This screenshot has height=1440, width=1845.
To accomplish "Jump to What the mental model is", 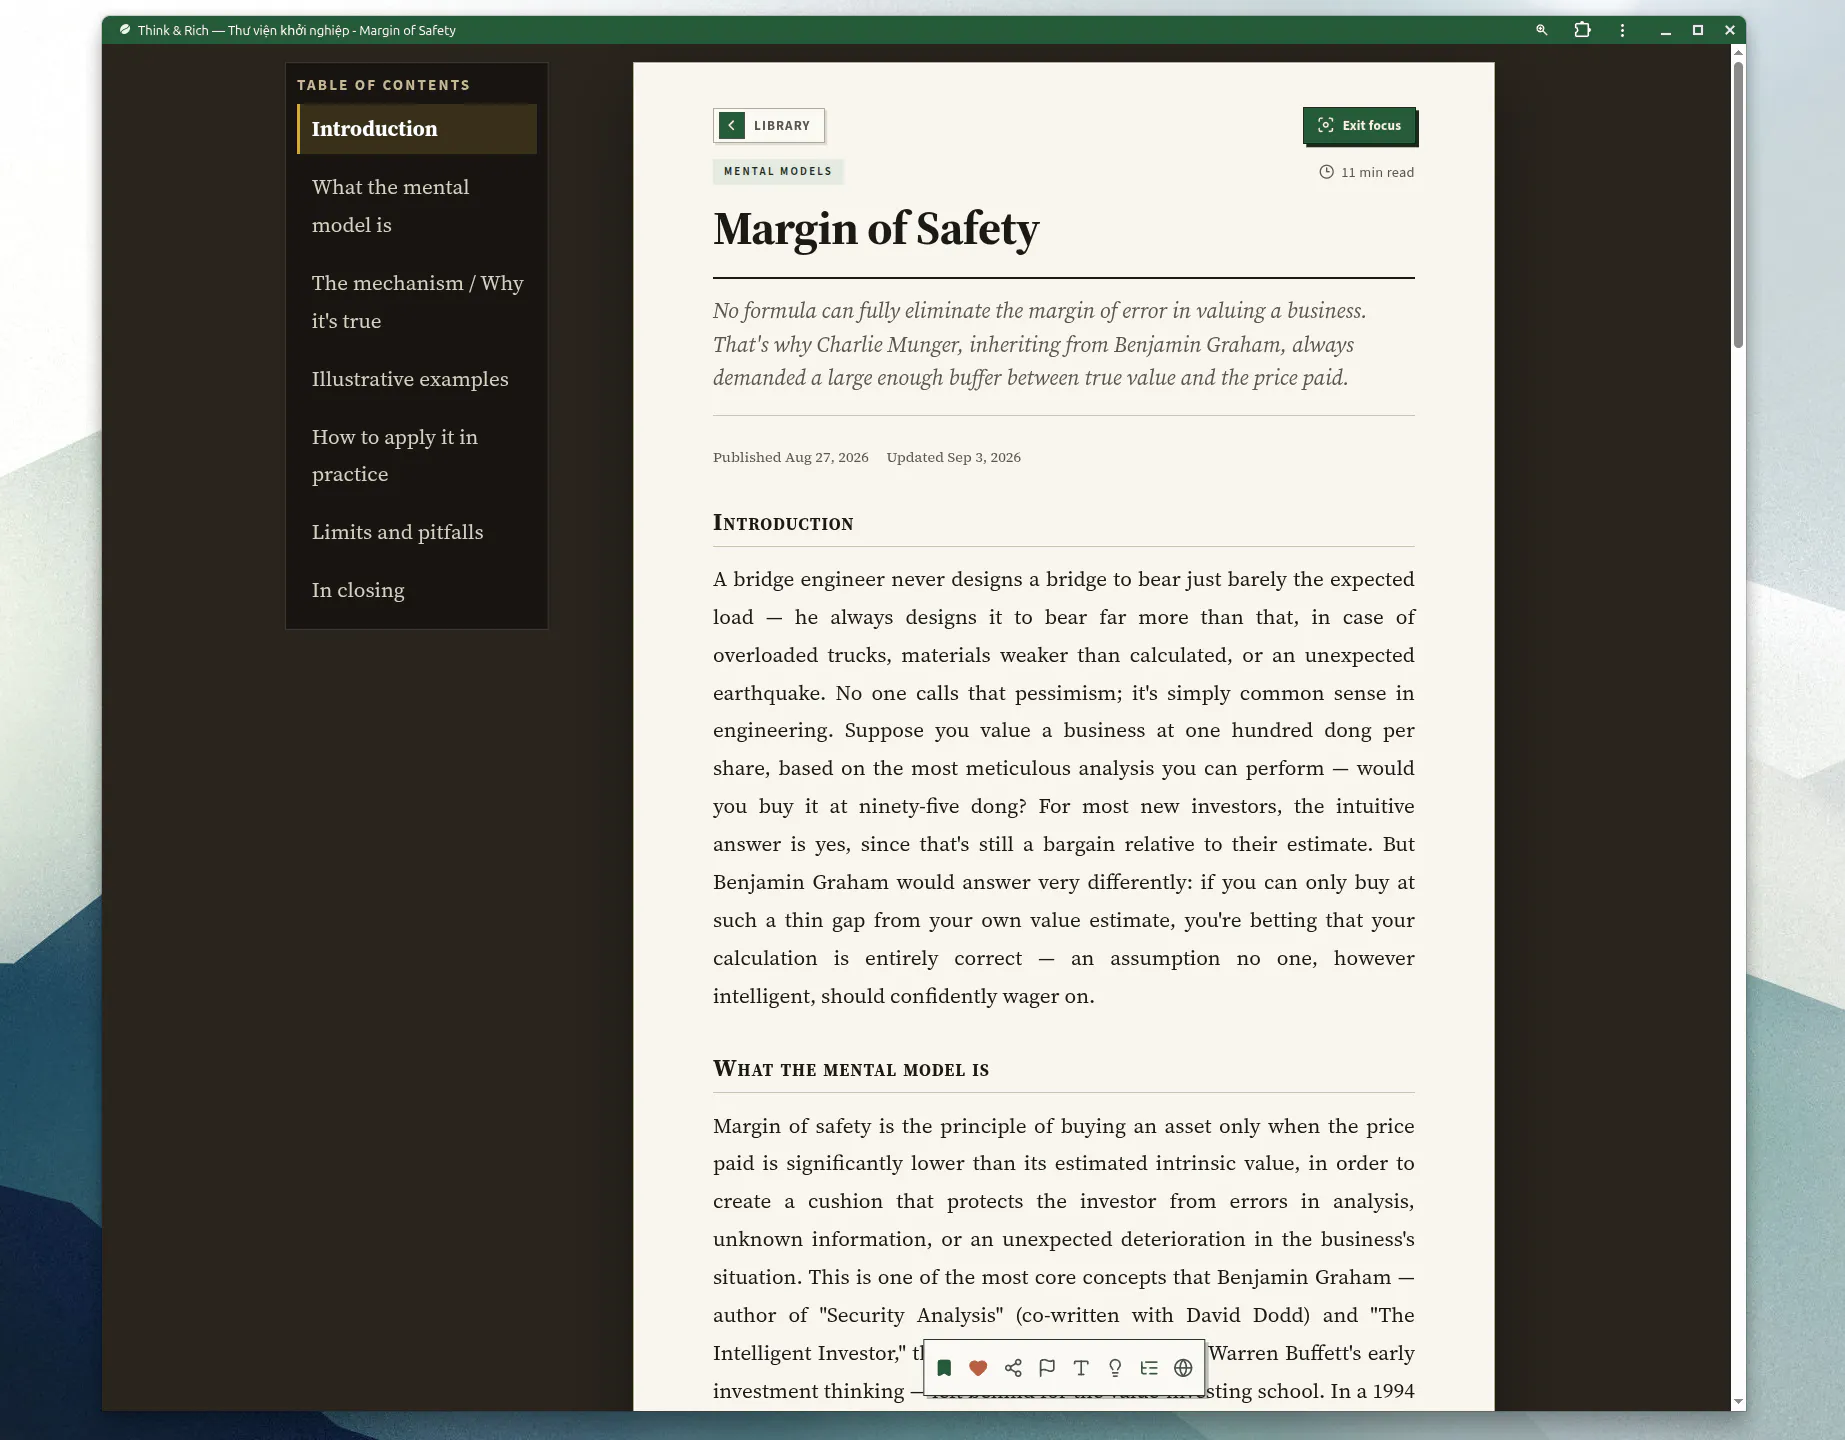I will (416, 206).
